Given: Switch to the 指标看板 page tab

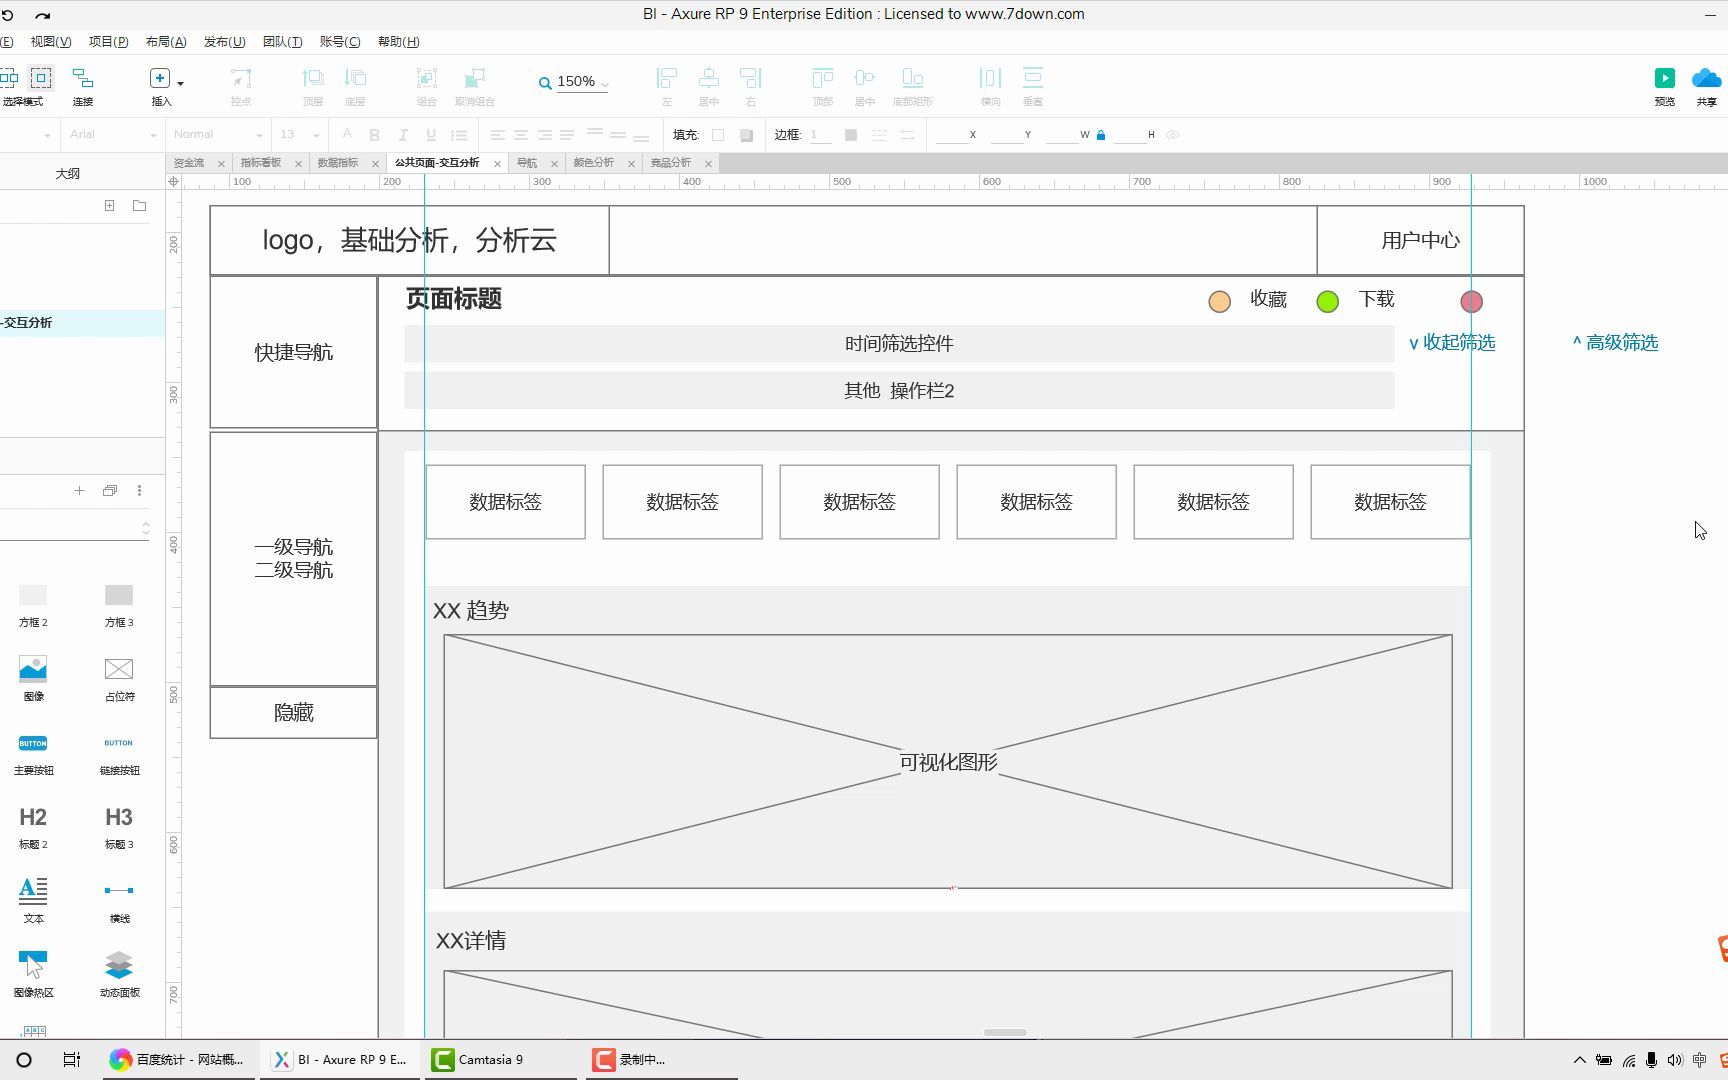Looking at the screenshot, I should point(261,163).
